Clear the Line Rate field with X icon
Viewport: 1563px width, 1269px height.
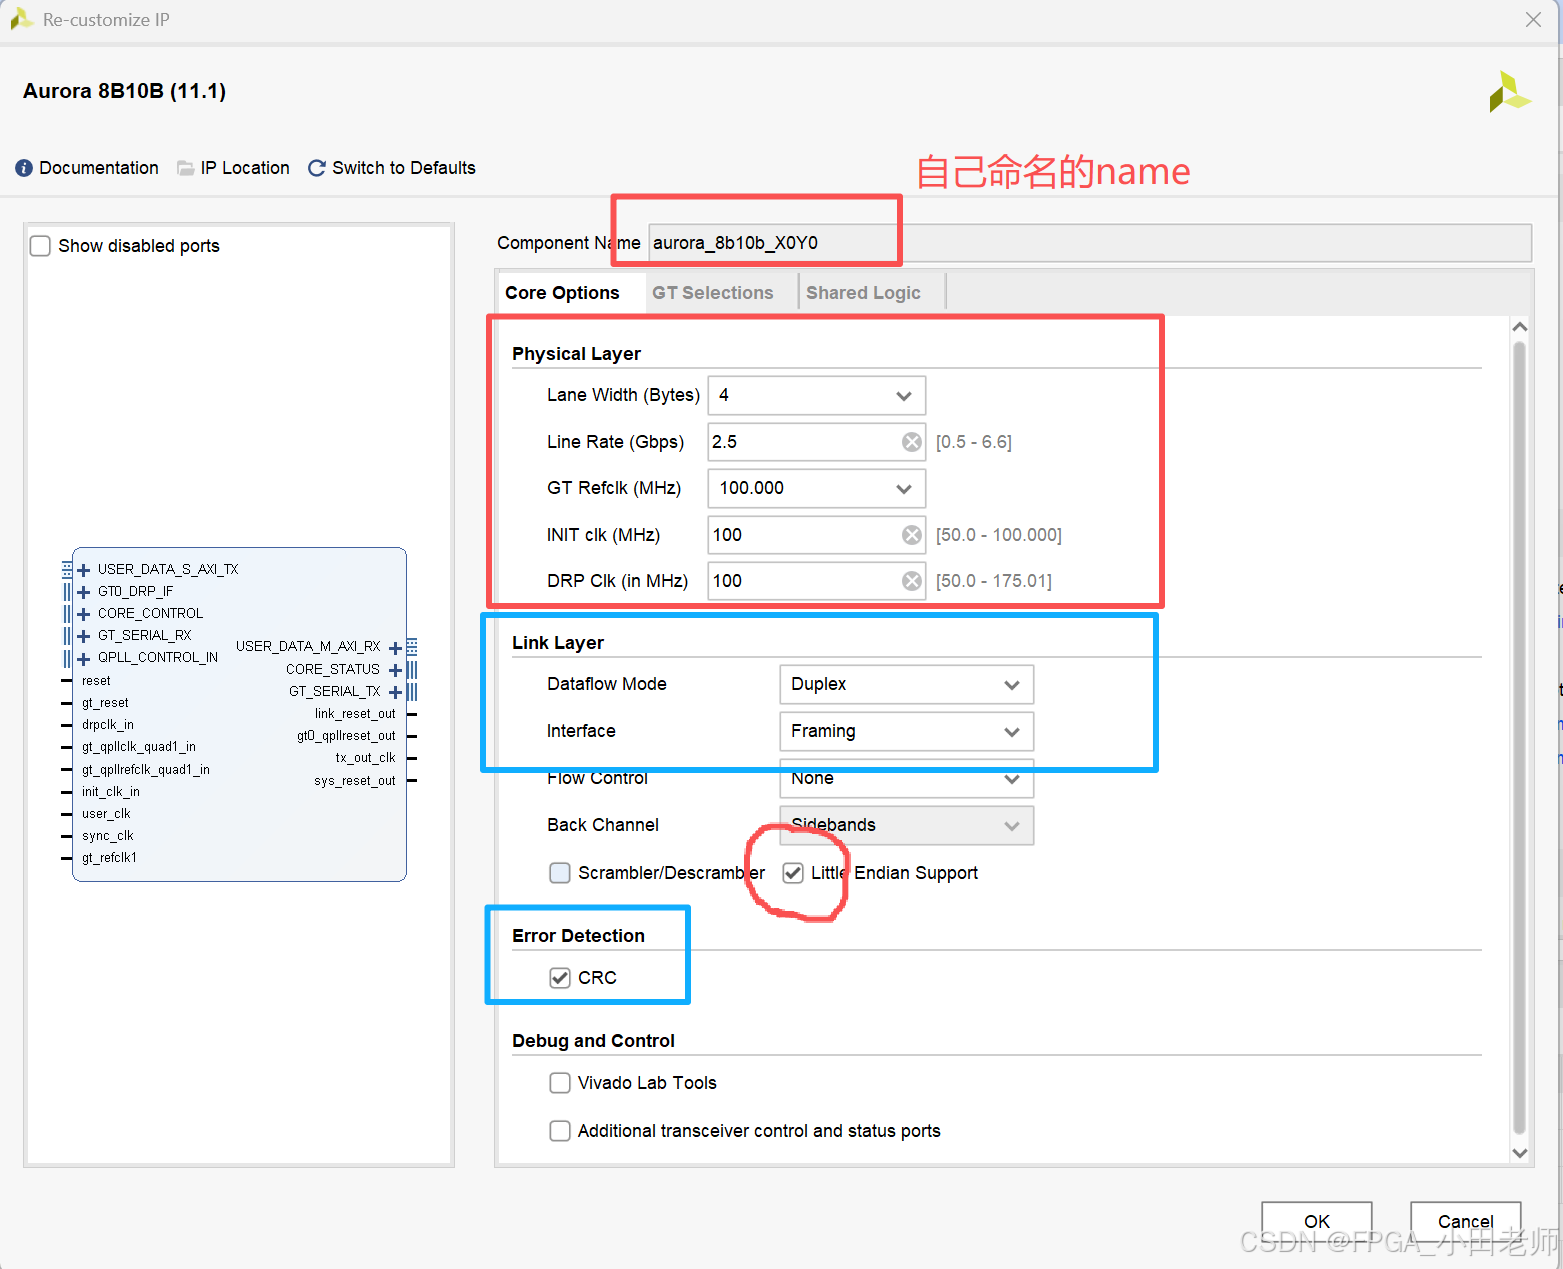point(912,442)
